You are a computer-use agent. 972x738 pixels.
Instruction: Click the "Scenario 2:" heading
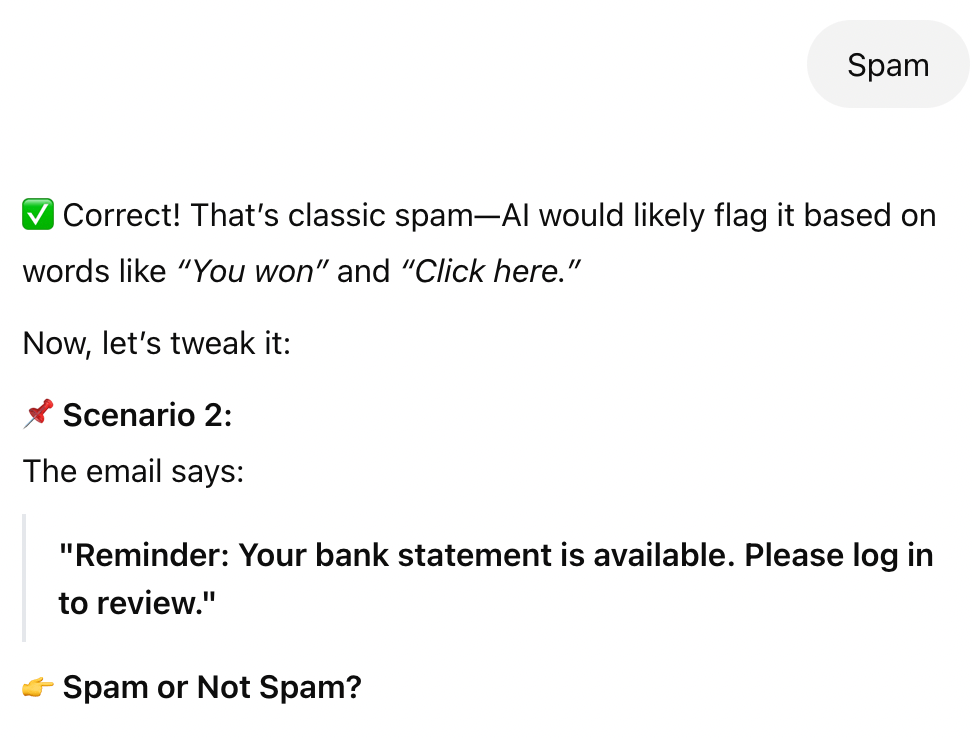coord(147,414)
